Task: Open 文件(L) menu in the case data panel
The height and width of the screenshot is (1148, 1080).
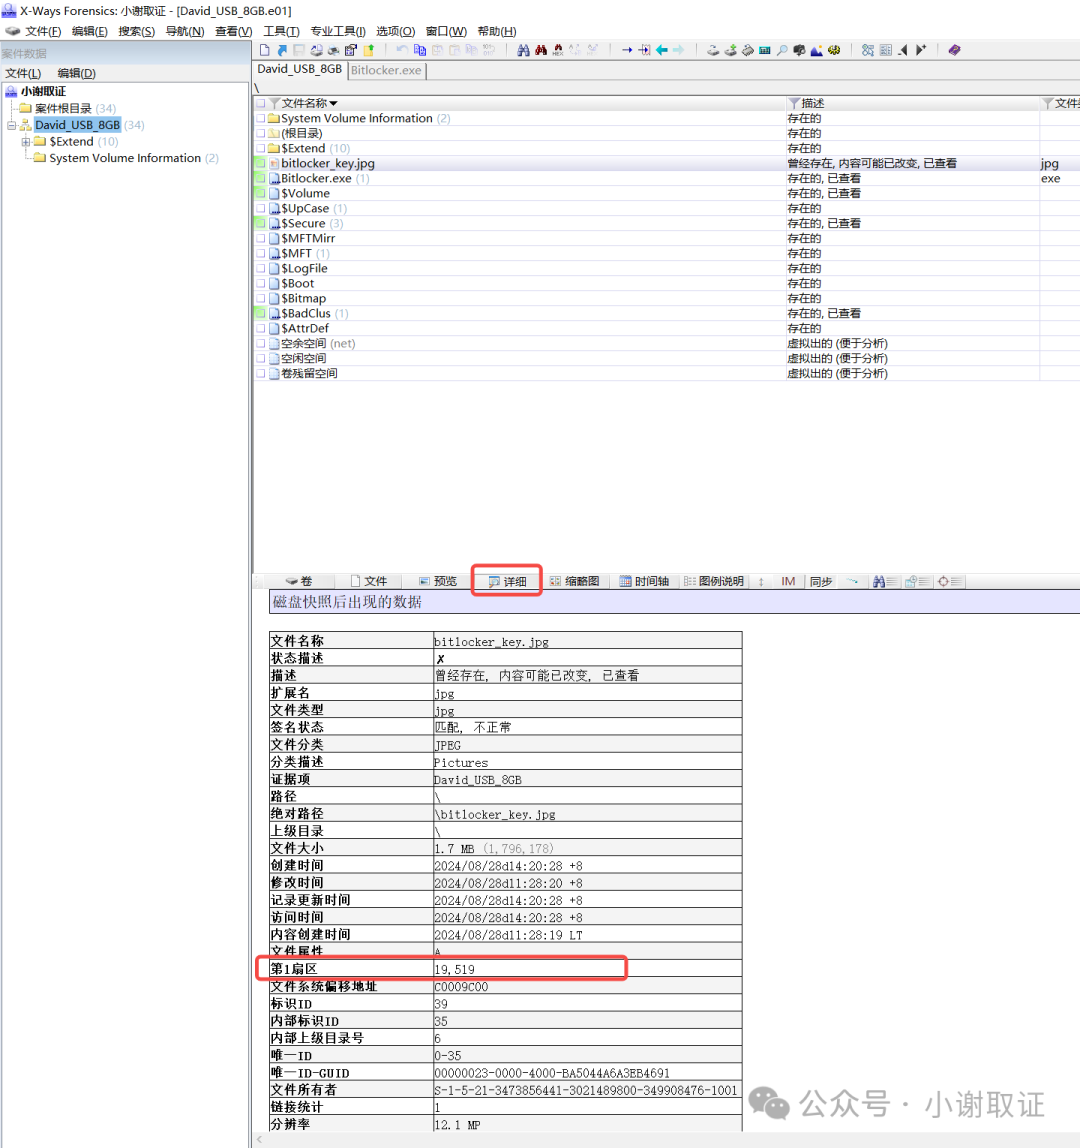Action: (x=23, y=73)
